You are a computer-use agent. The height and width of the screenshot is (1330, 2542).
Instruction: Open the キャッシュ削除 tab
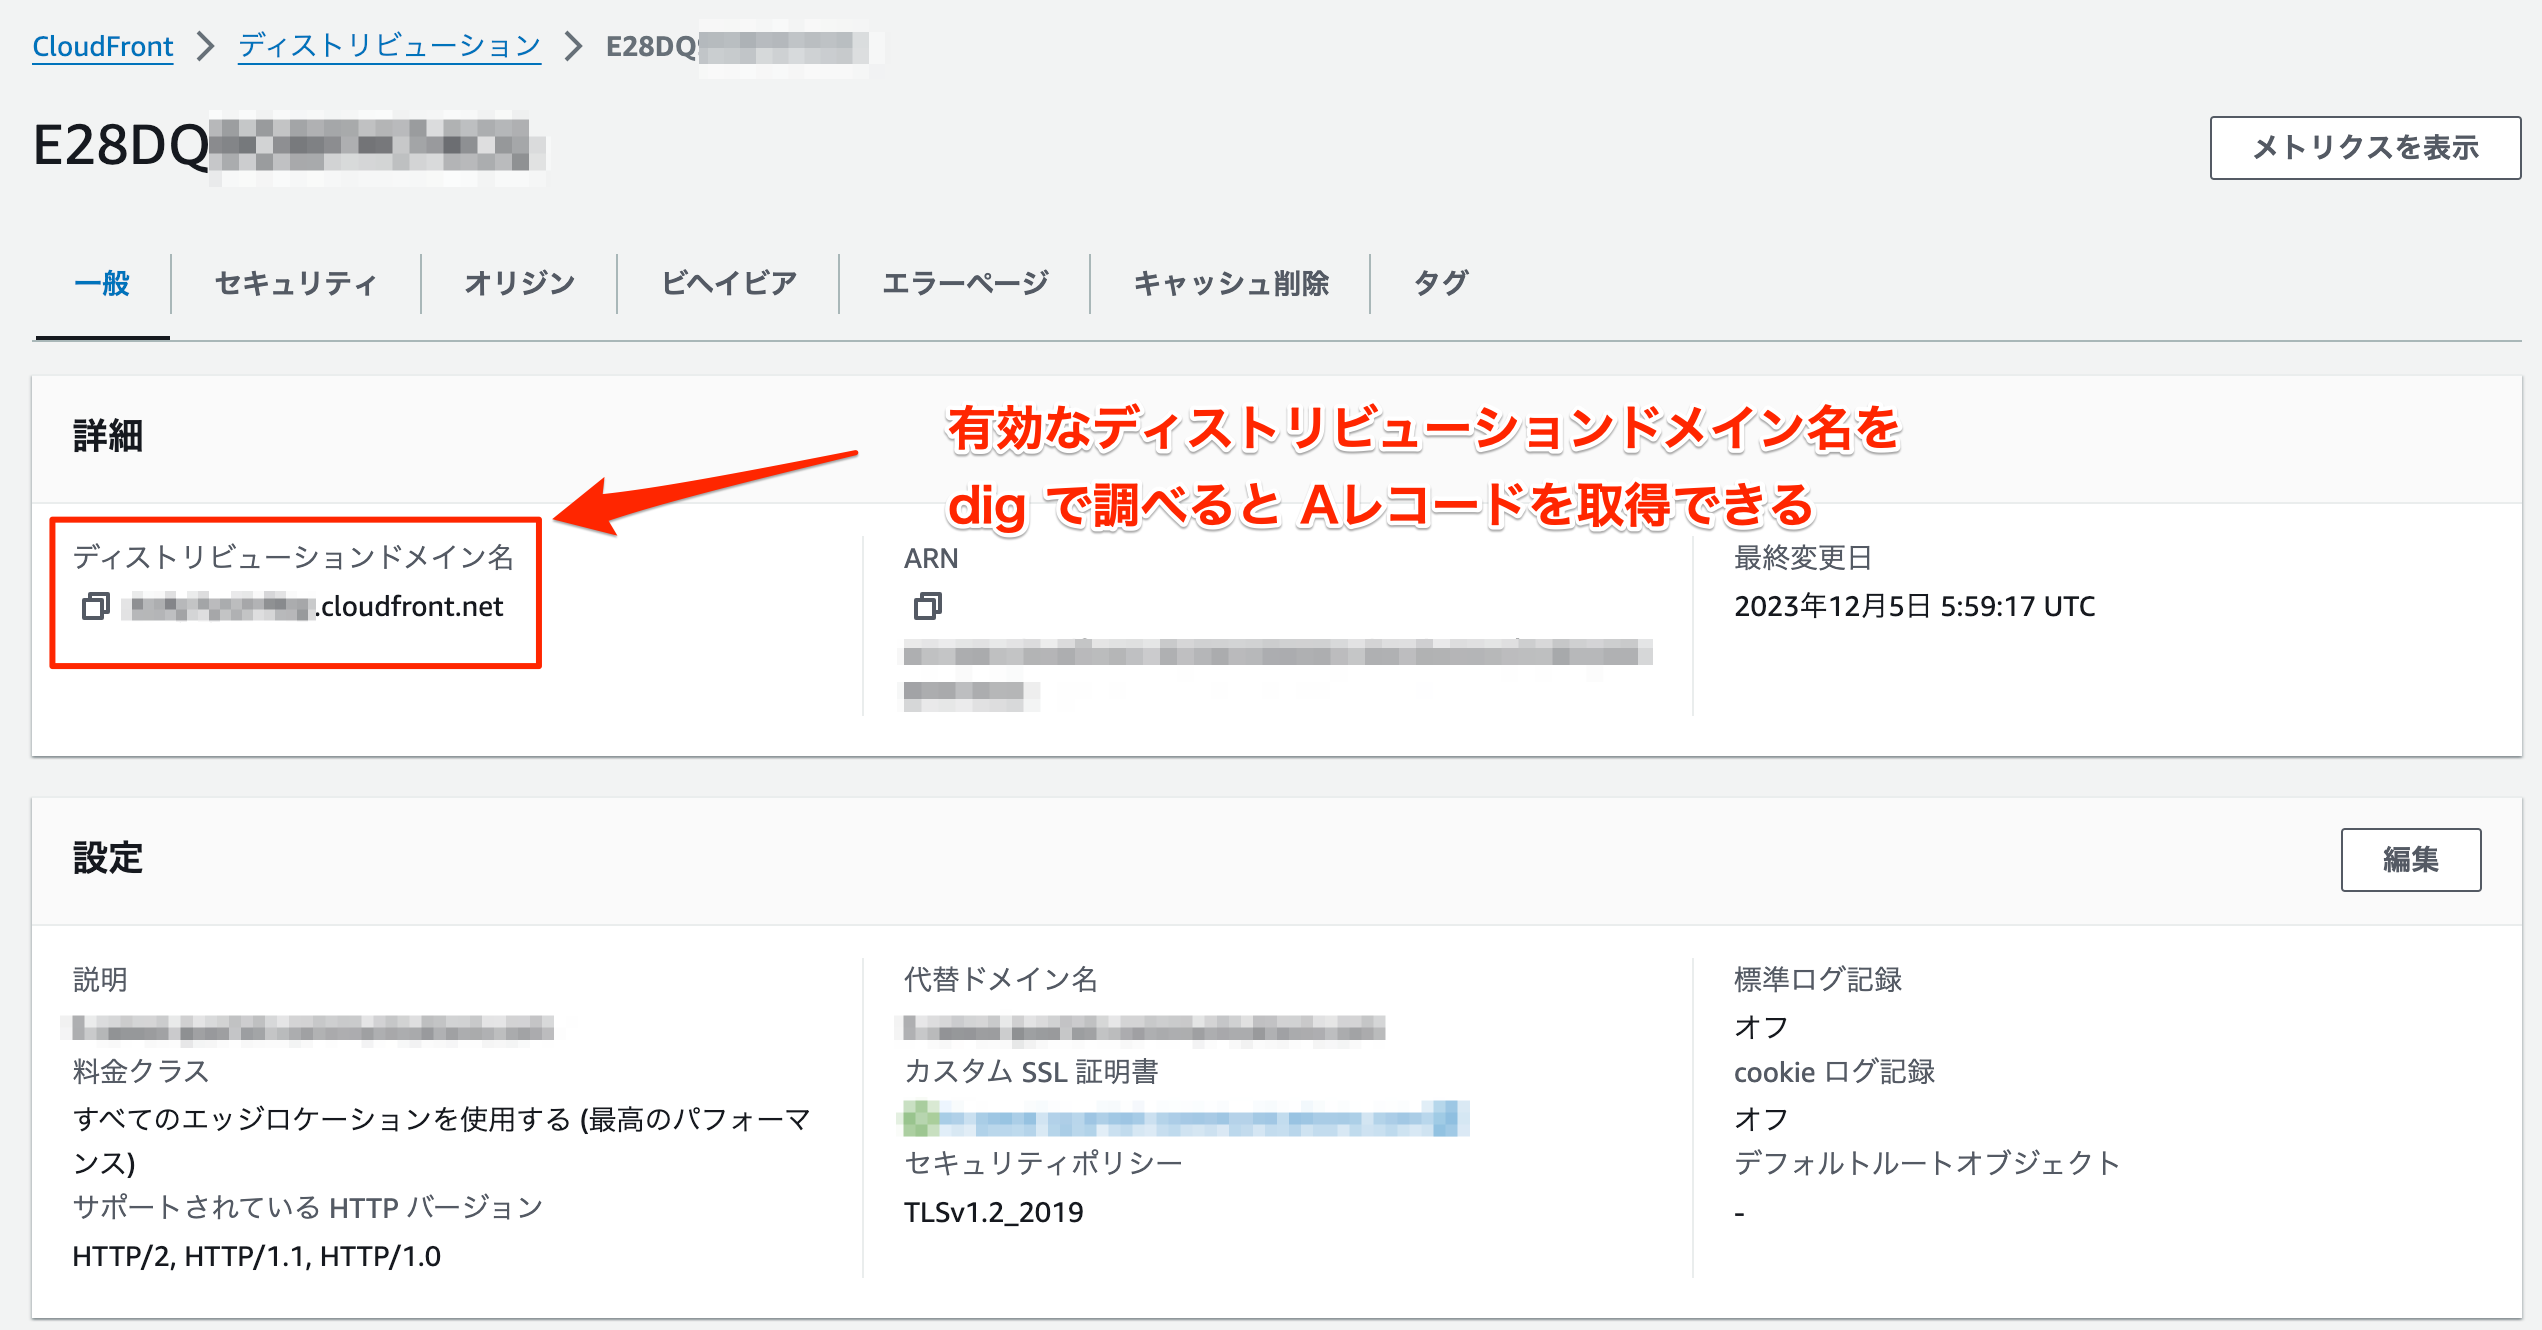click(x=1230, y=283)
